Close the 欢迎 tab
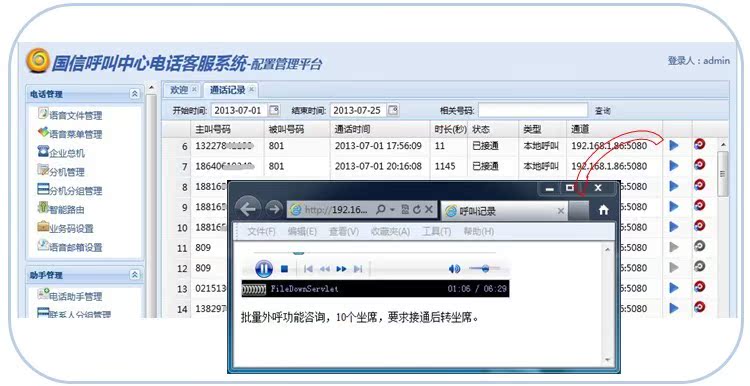 tap(194, 89)
